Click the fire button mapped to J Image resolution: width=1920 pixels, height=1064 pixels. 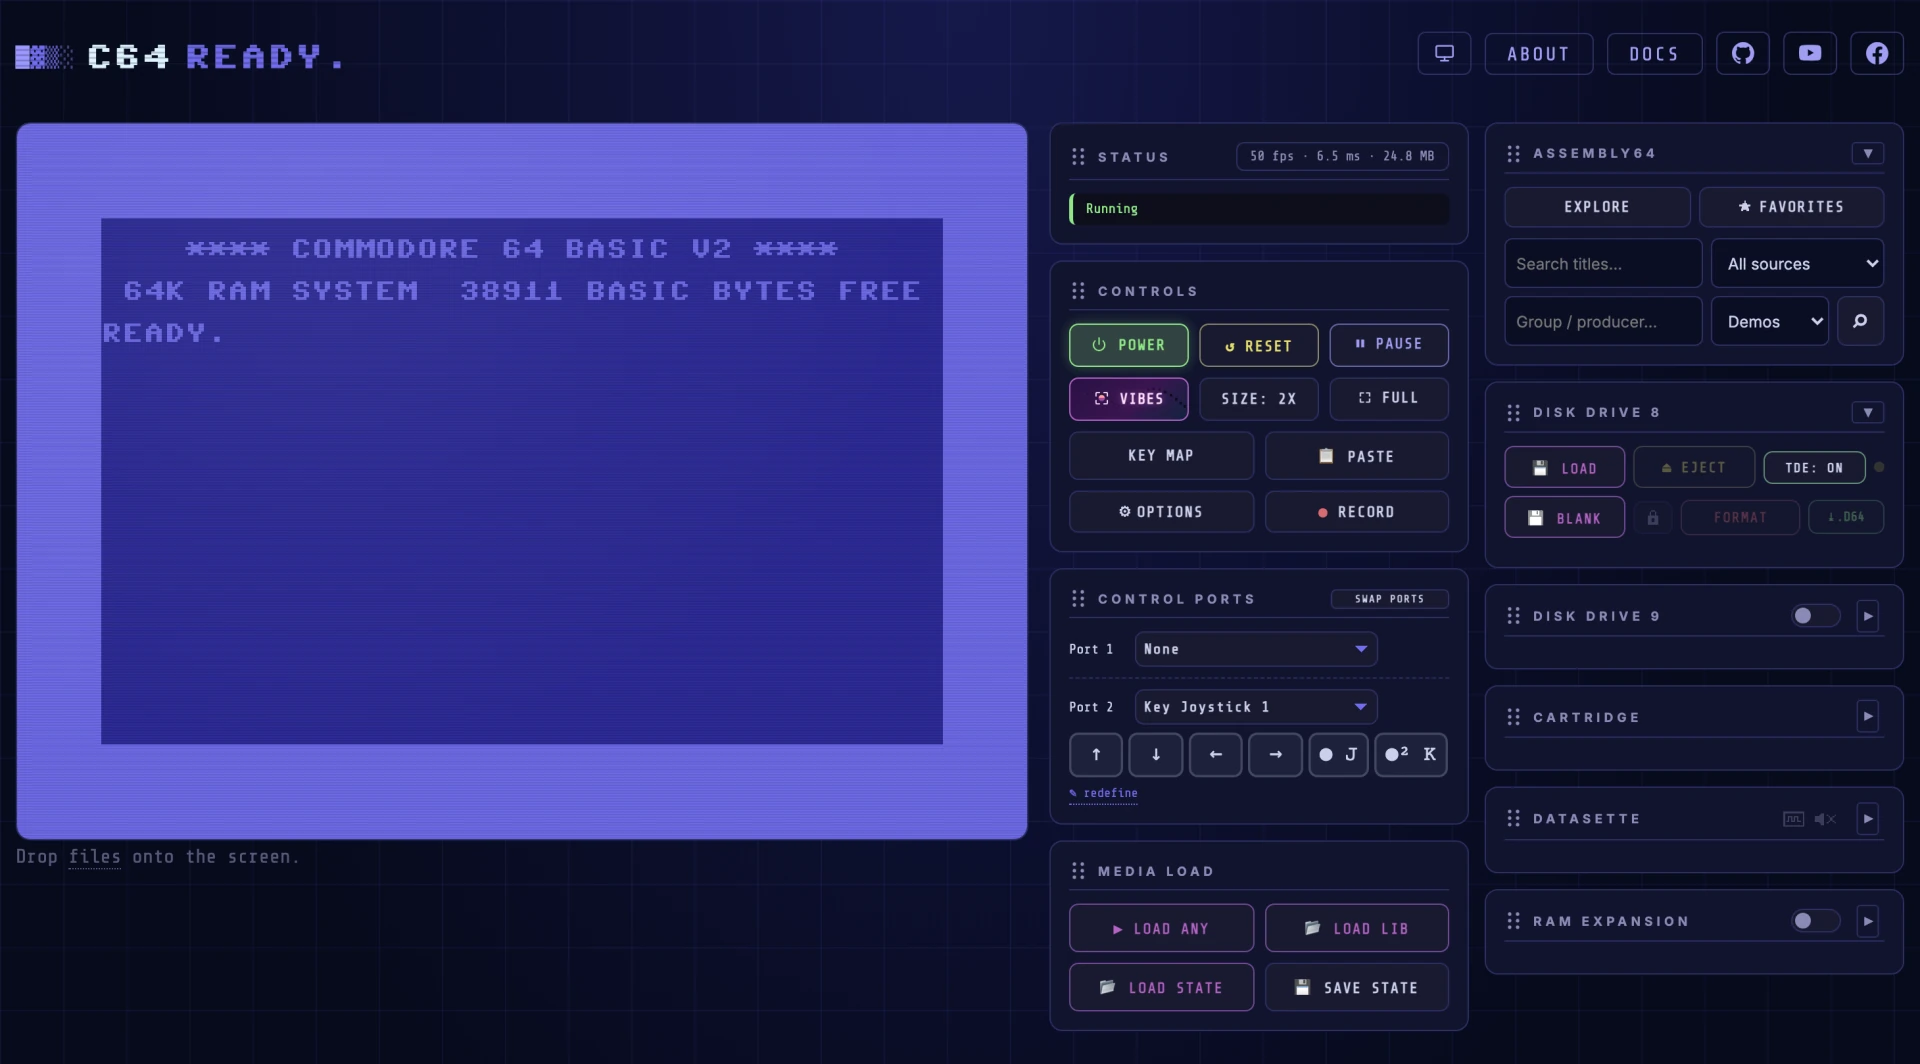coord(1338,755)
